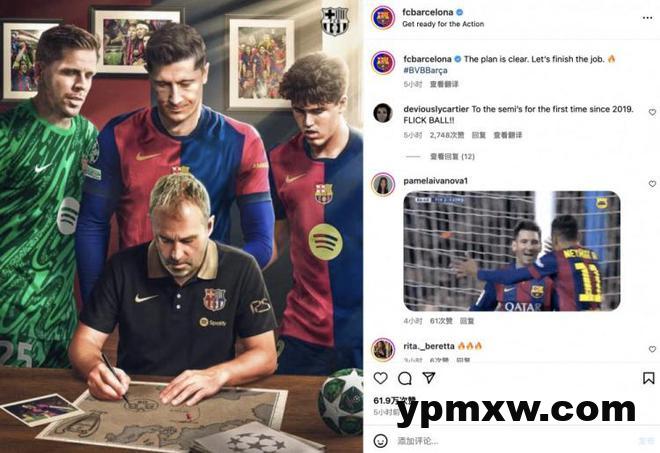Save post with bookmark icon

pos(649,378)
